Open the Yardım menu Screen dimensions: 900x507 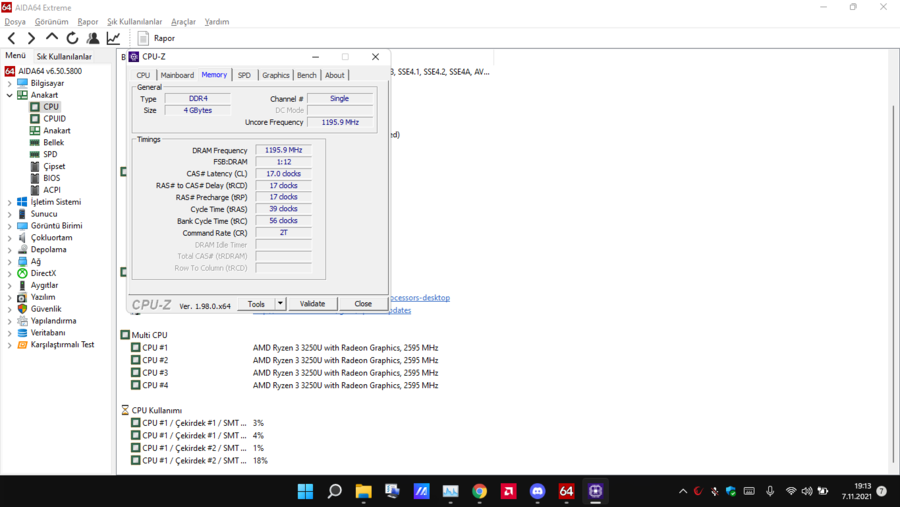tap(217, 21)
